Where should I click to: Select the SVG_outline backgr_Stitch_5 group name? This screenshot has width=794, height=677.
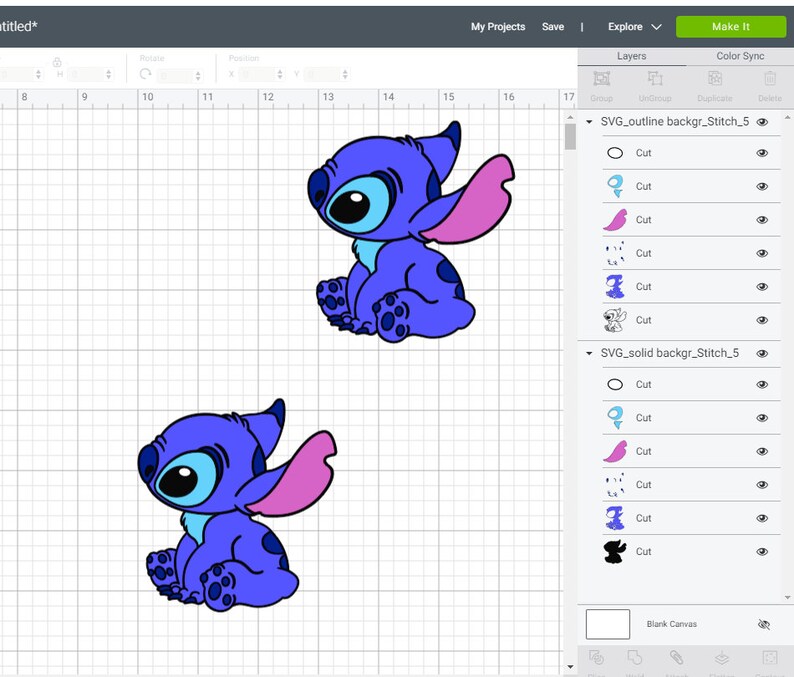coord(674,122)
